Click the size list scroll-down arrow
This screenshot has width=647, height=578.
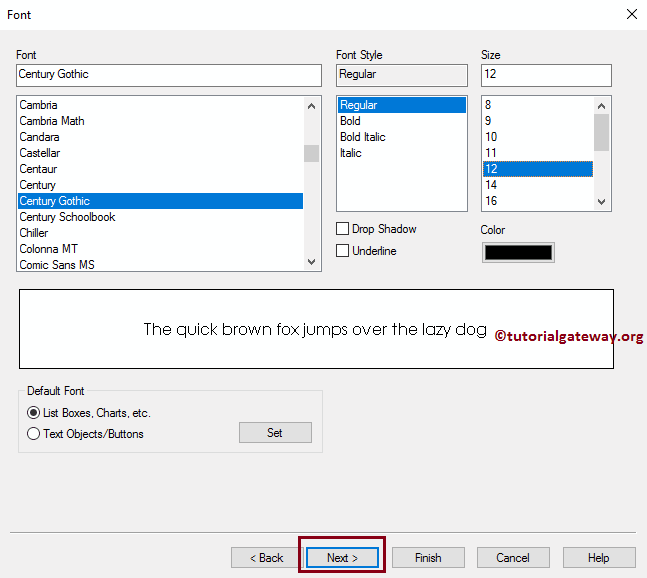pyautogui.click(x=602, y=202)
